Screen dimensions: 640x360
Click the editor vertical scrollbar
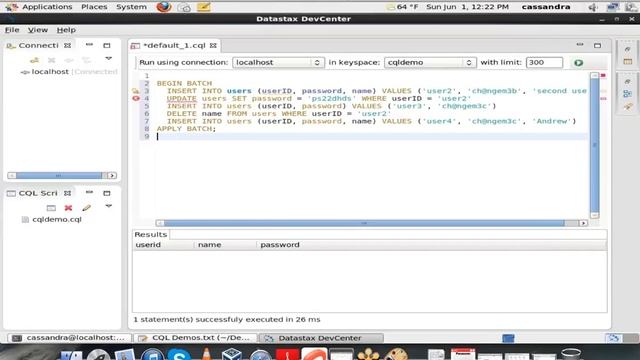tap(594, 145)
